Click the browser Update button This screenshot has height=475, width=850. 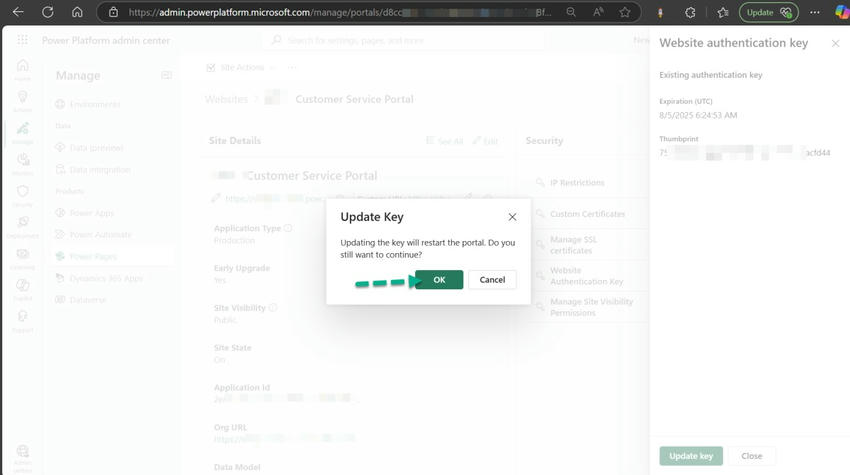[768, 12]
